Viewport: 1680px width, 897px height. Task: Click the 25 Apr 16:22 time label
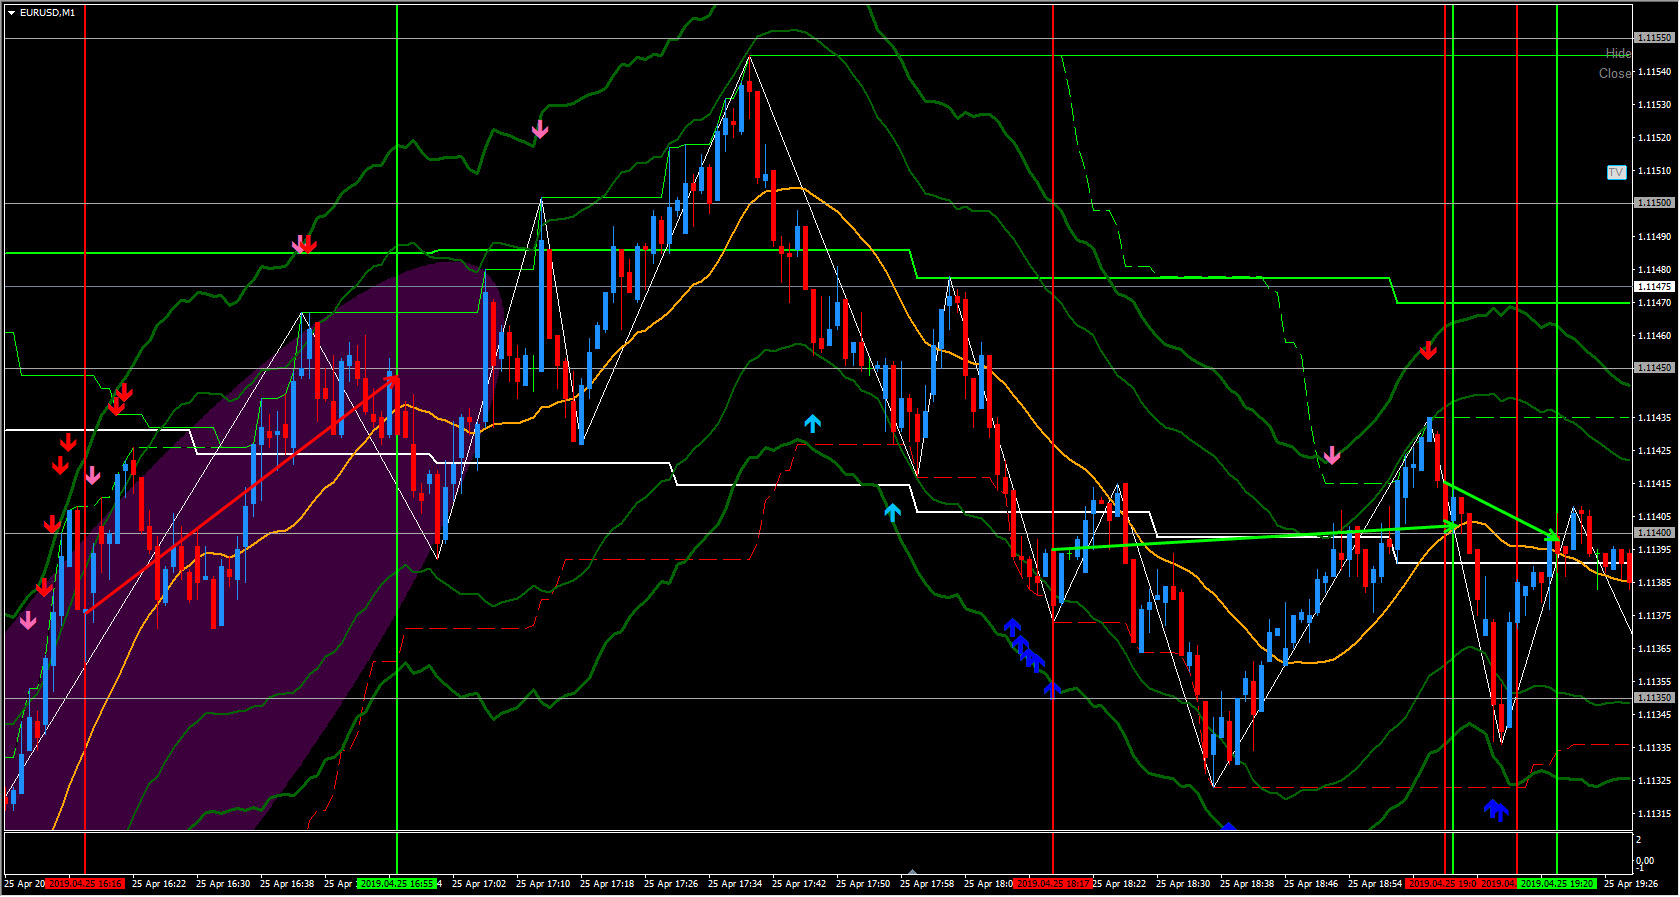(x=159, y=884)
